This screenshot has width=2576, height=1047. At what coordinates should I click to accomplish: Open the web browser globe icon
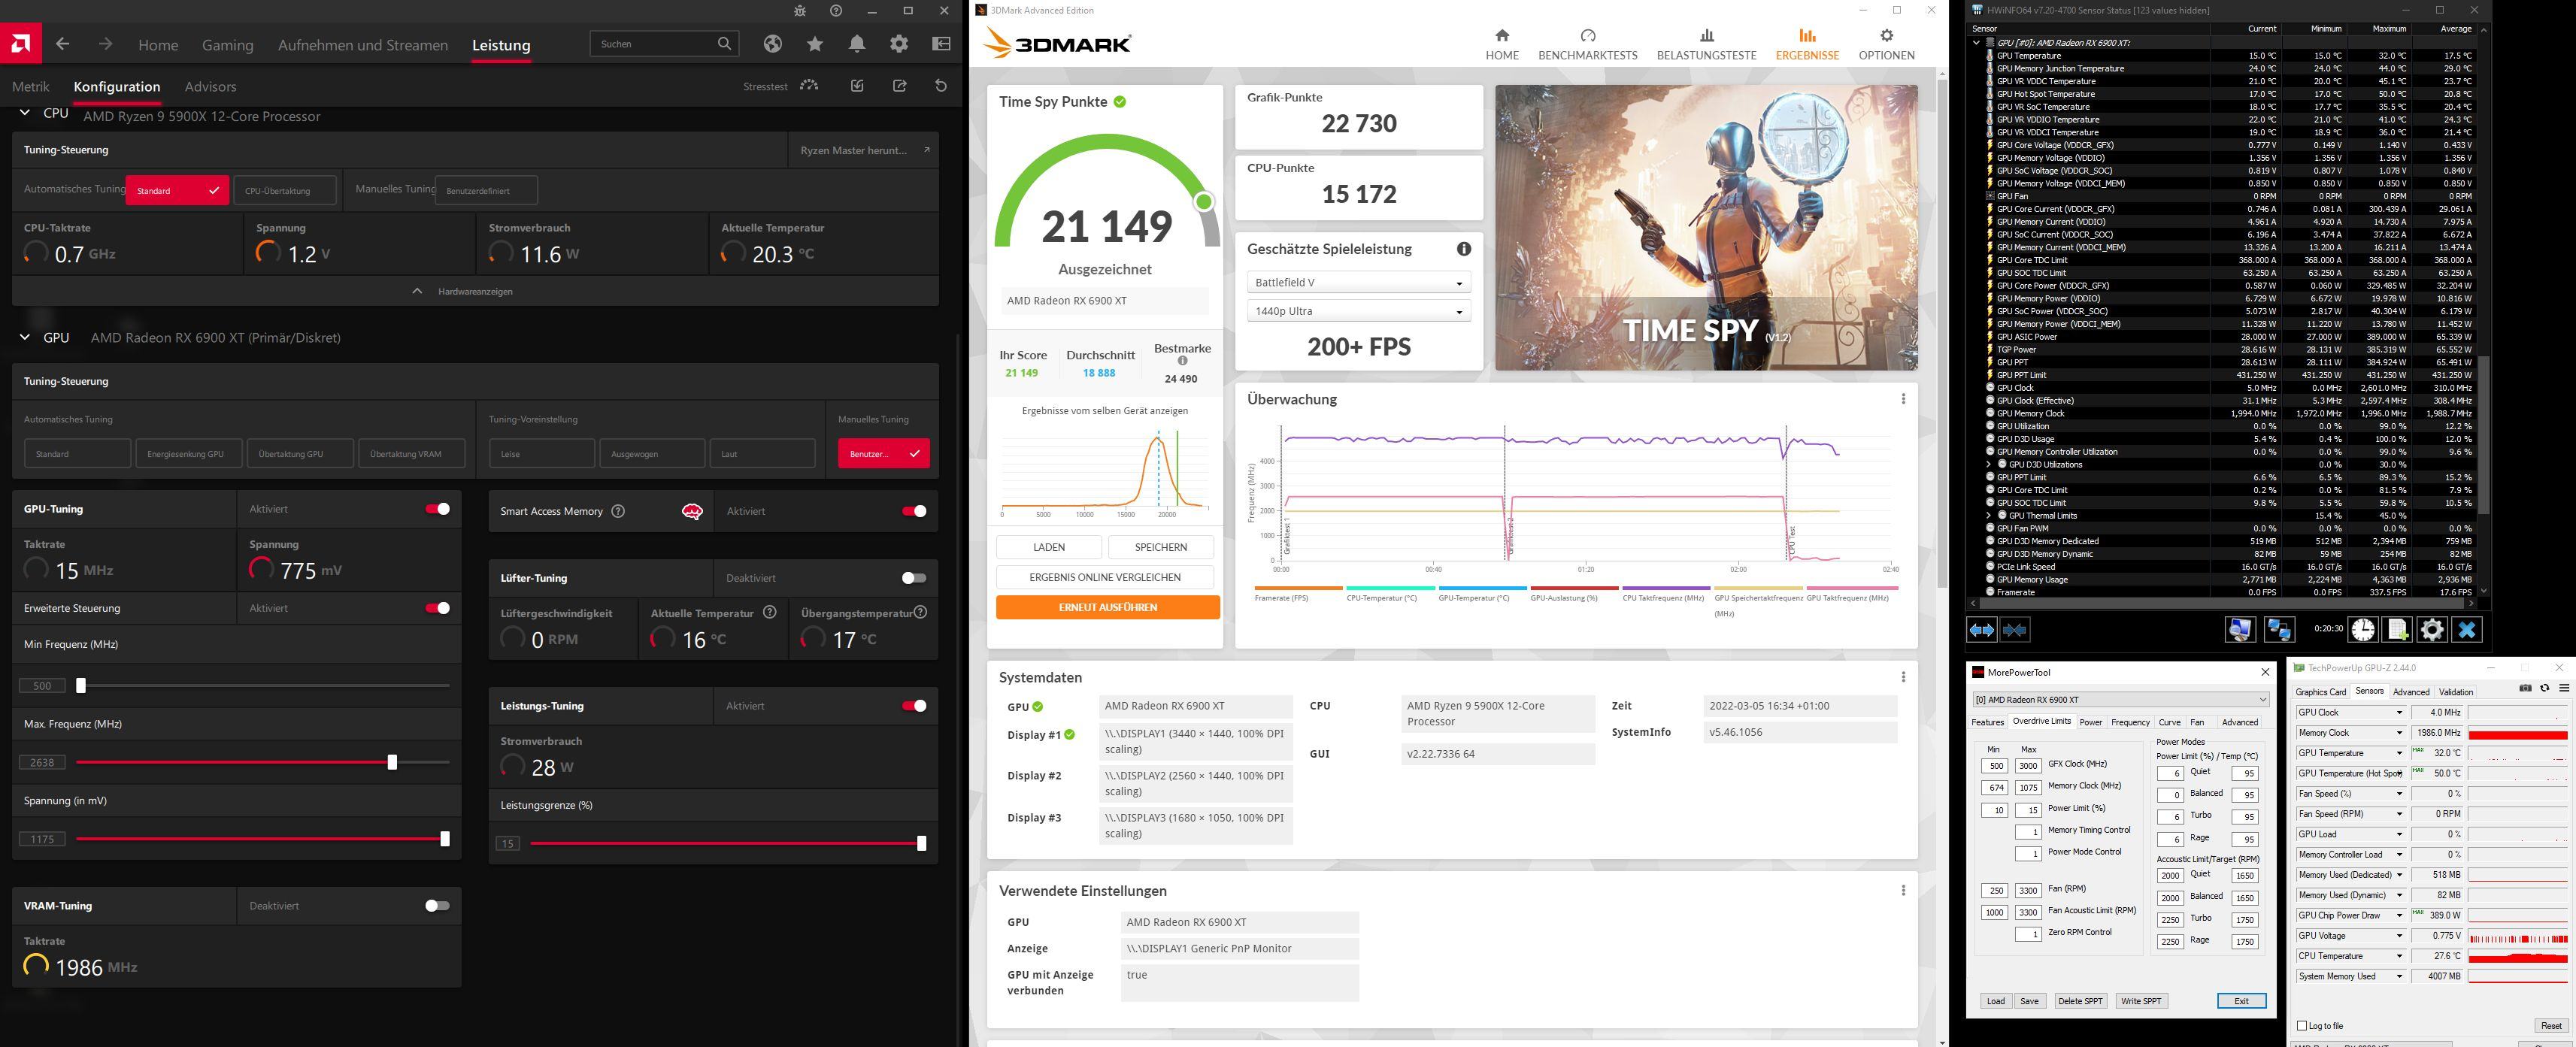click(x=772, y=44)
